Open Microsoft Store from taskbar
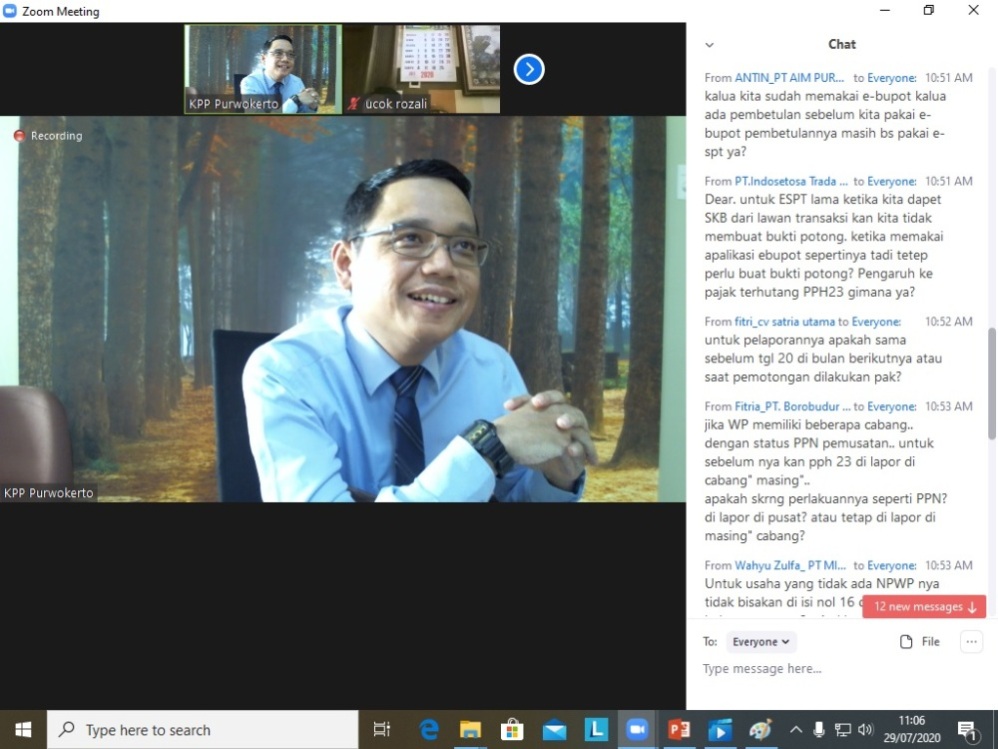Image resolution: width=998 pixels, height=749 pixels. click(512, 730)
